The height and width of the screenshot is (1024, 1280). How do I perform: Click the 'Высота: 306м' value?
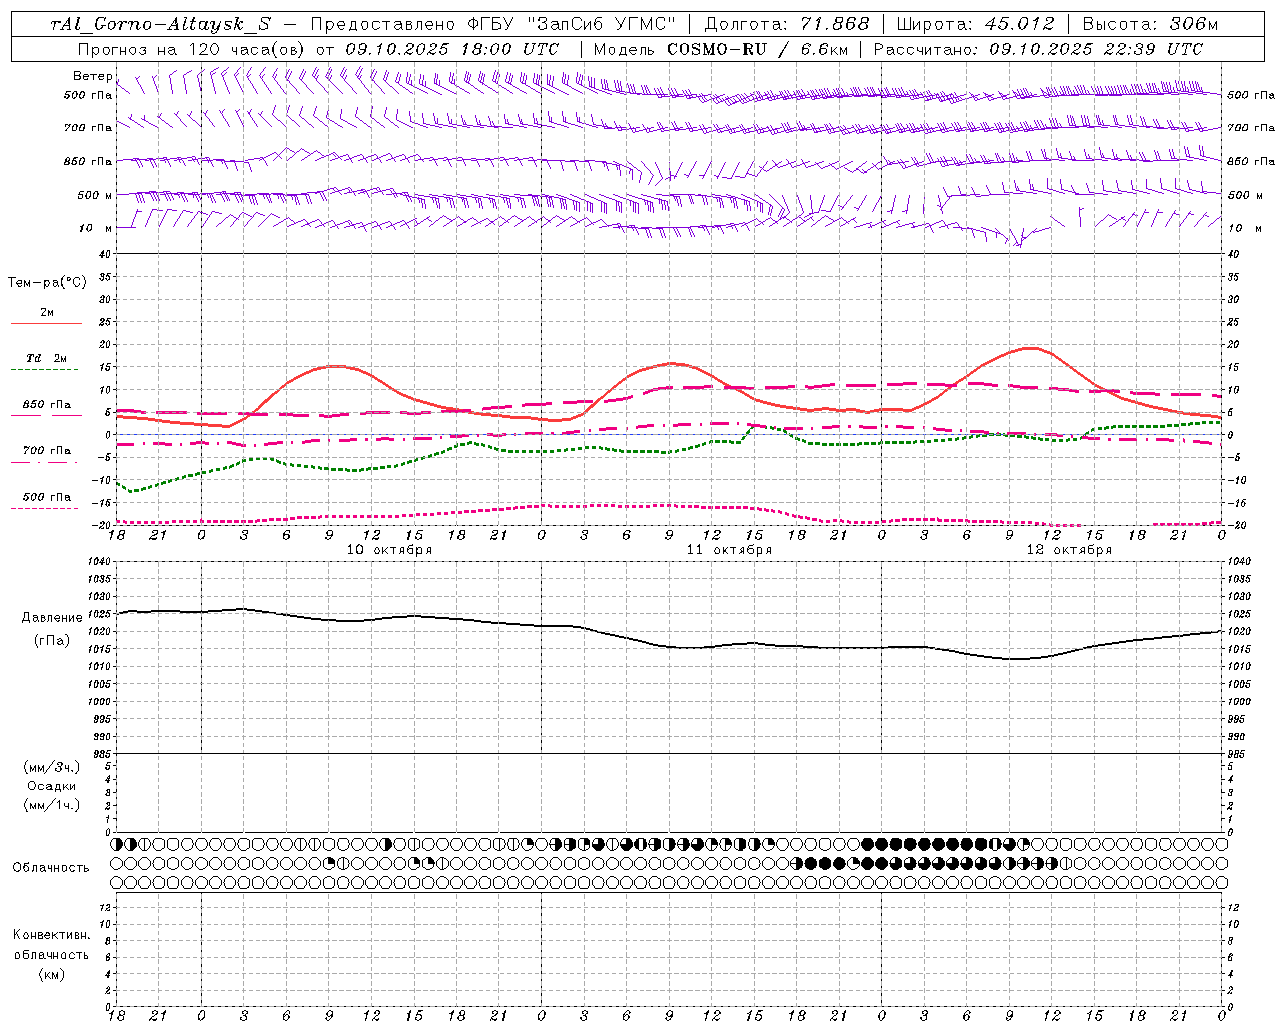pos(1149,24)
